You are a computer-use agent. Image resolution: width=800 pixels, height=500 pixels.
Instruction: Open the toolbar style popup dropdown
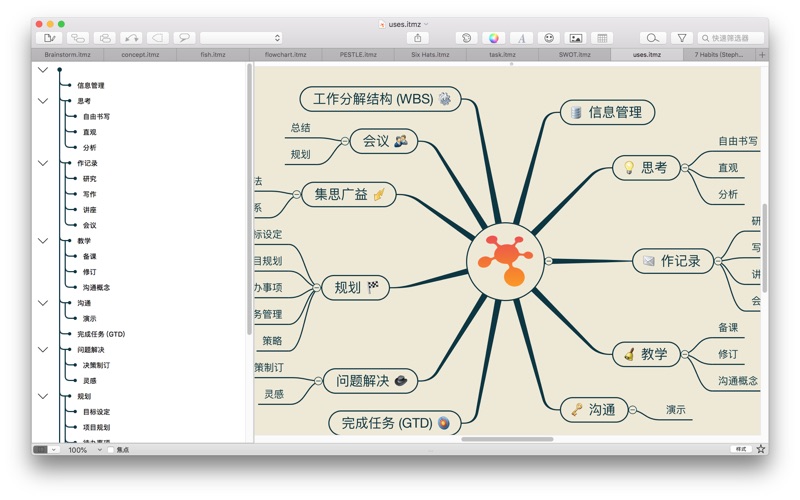pos(241,38)
